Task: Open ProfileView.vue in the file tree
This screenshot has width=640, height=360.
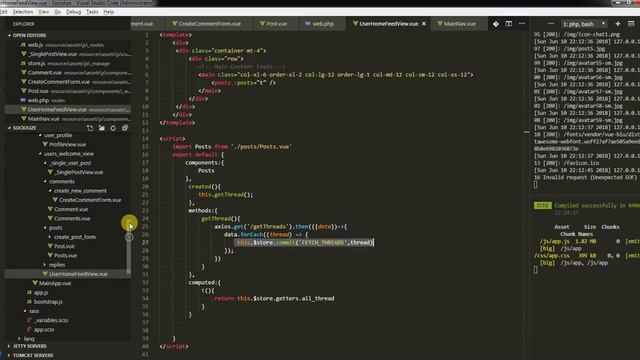Action: tap(67, 144)
